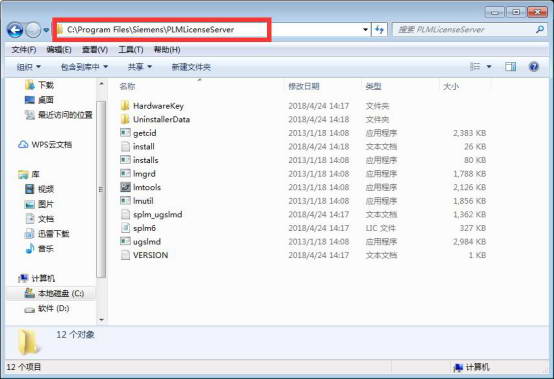Change view with the view mode icon
The width and height of the screenshot is (554, 379).
click(475, 66)
